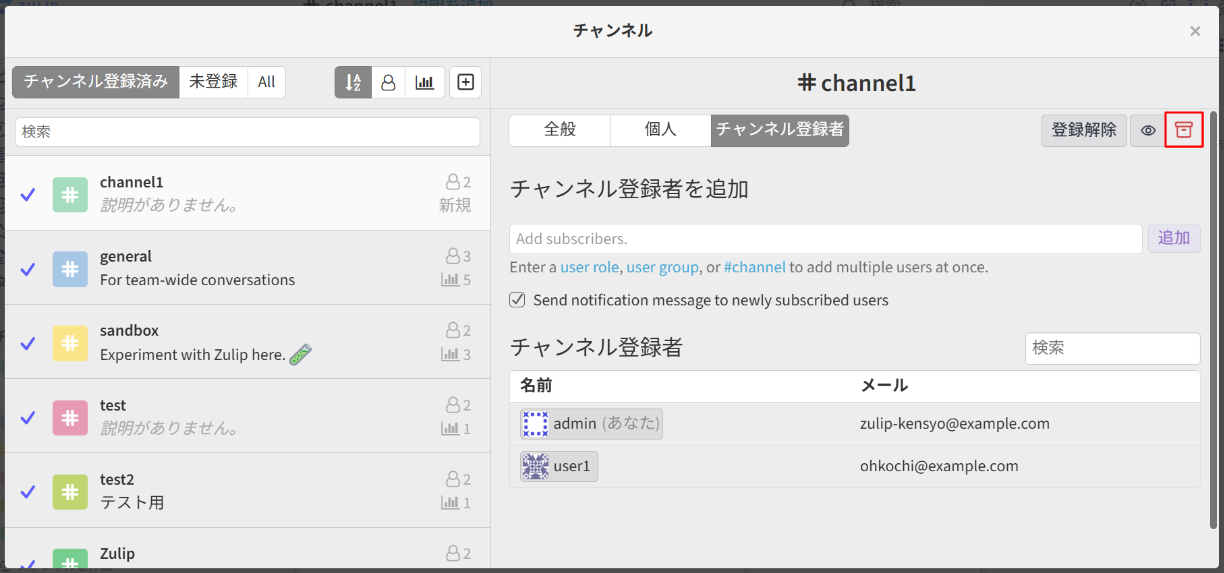Sort subscribers by メール column header

point(884,385)
